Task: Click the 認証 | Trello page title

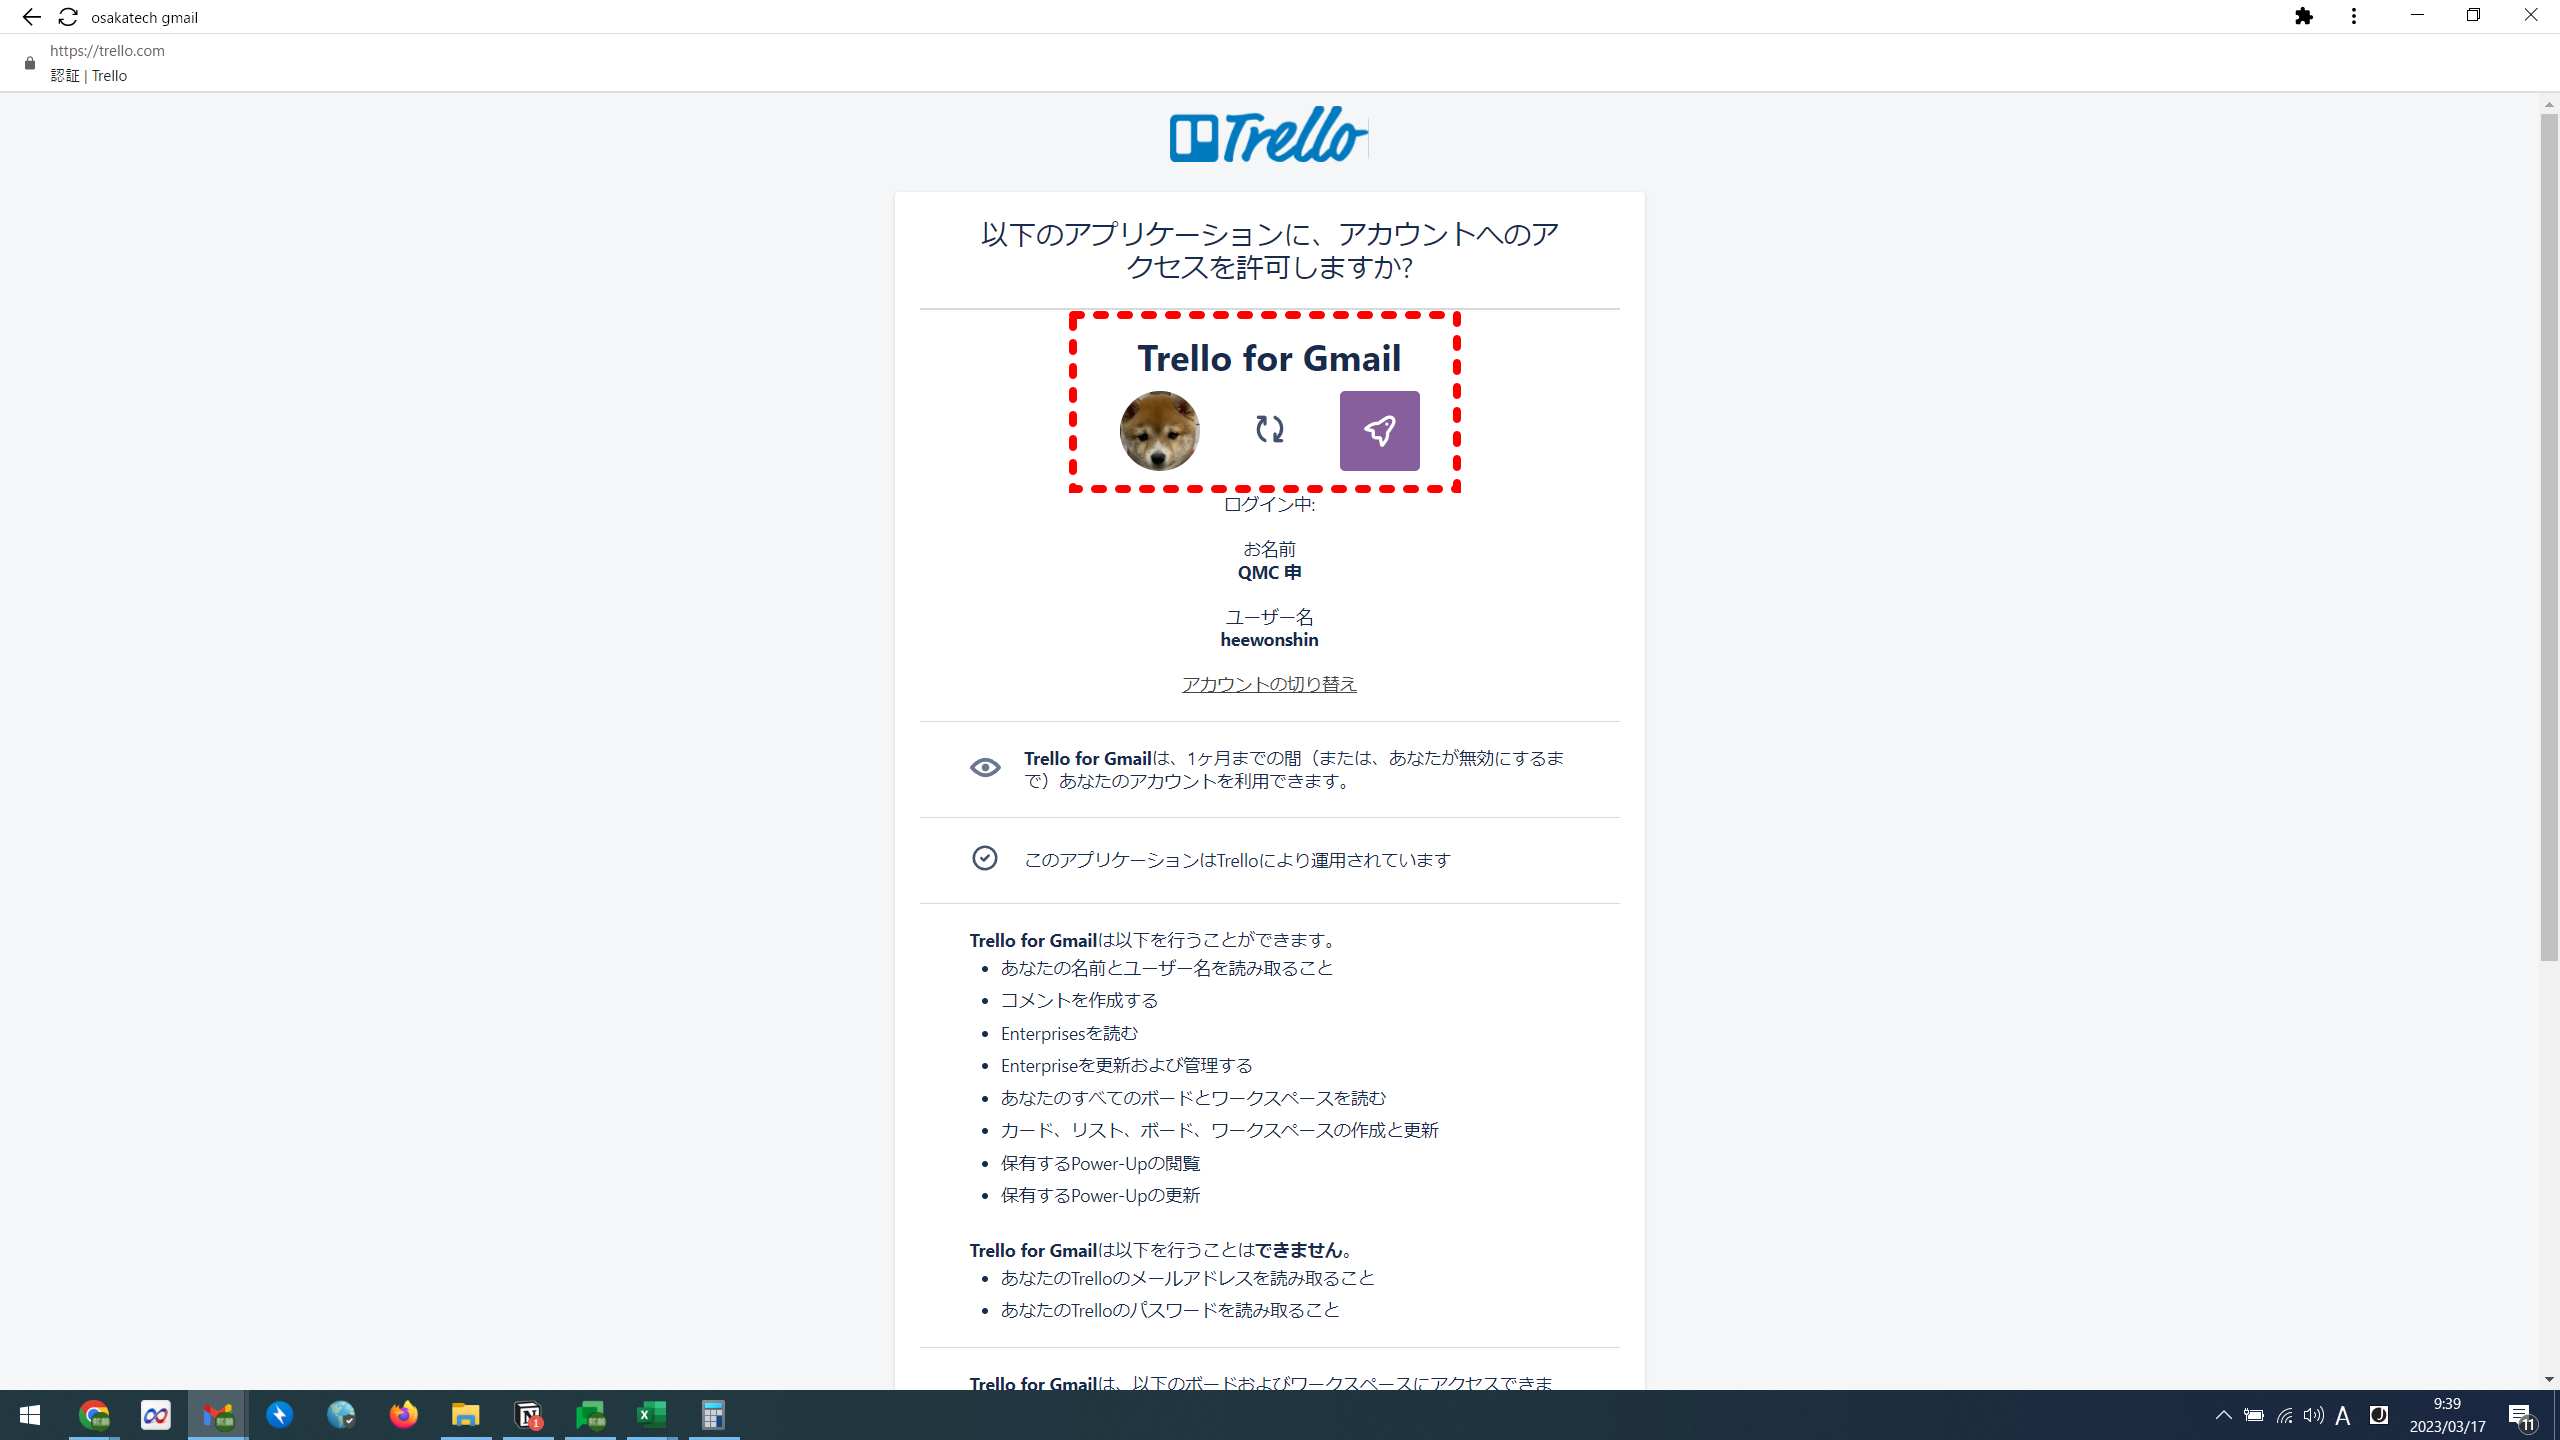Action: 89,76
